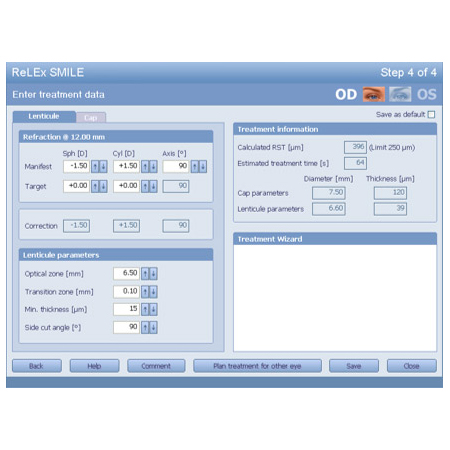Image resolution: width=450 pixels, height=450 pixels.
Task: Select the OS left eye icon
Action: point(400,94)
